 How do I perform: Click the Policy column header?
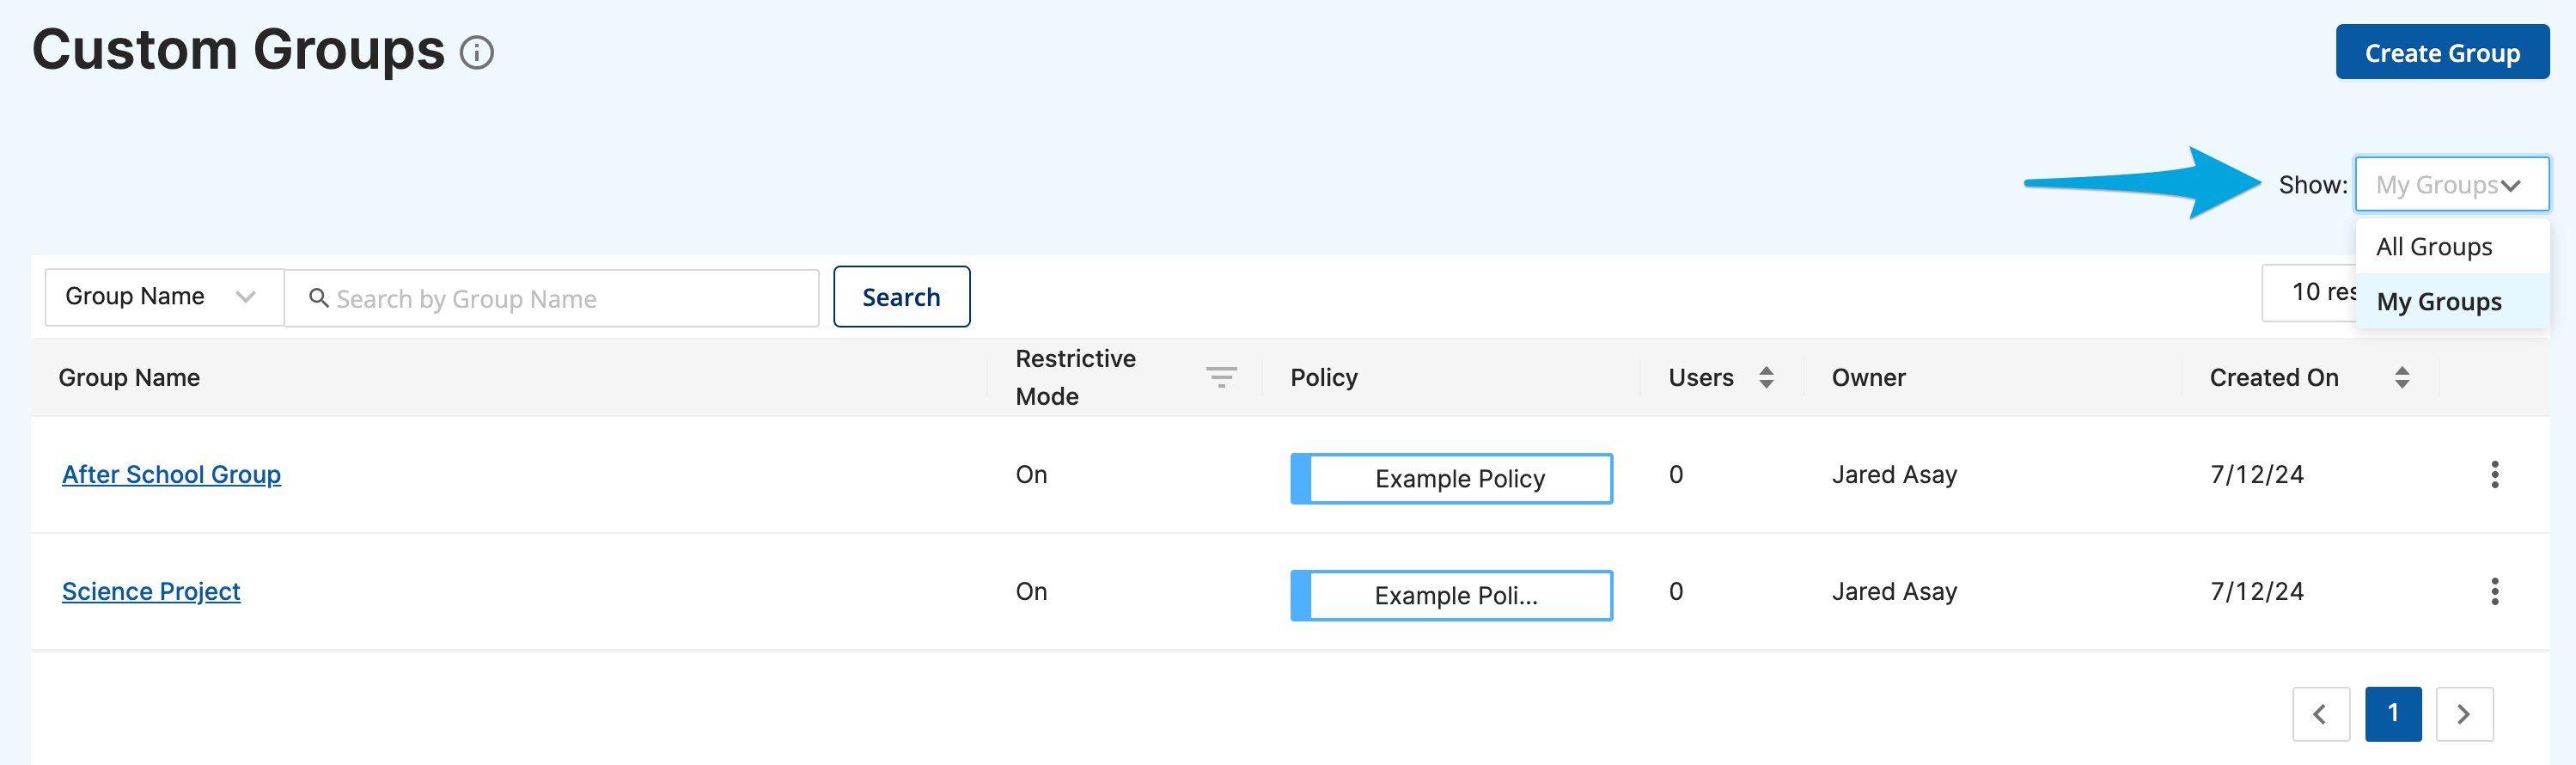pos(1323,377)
